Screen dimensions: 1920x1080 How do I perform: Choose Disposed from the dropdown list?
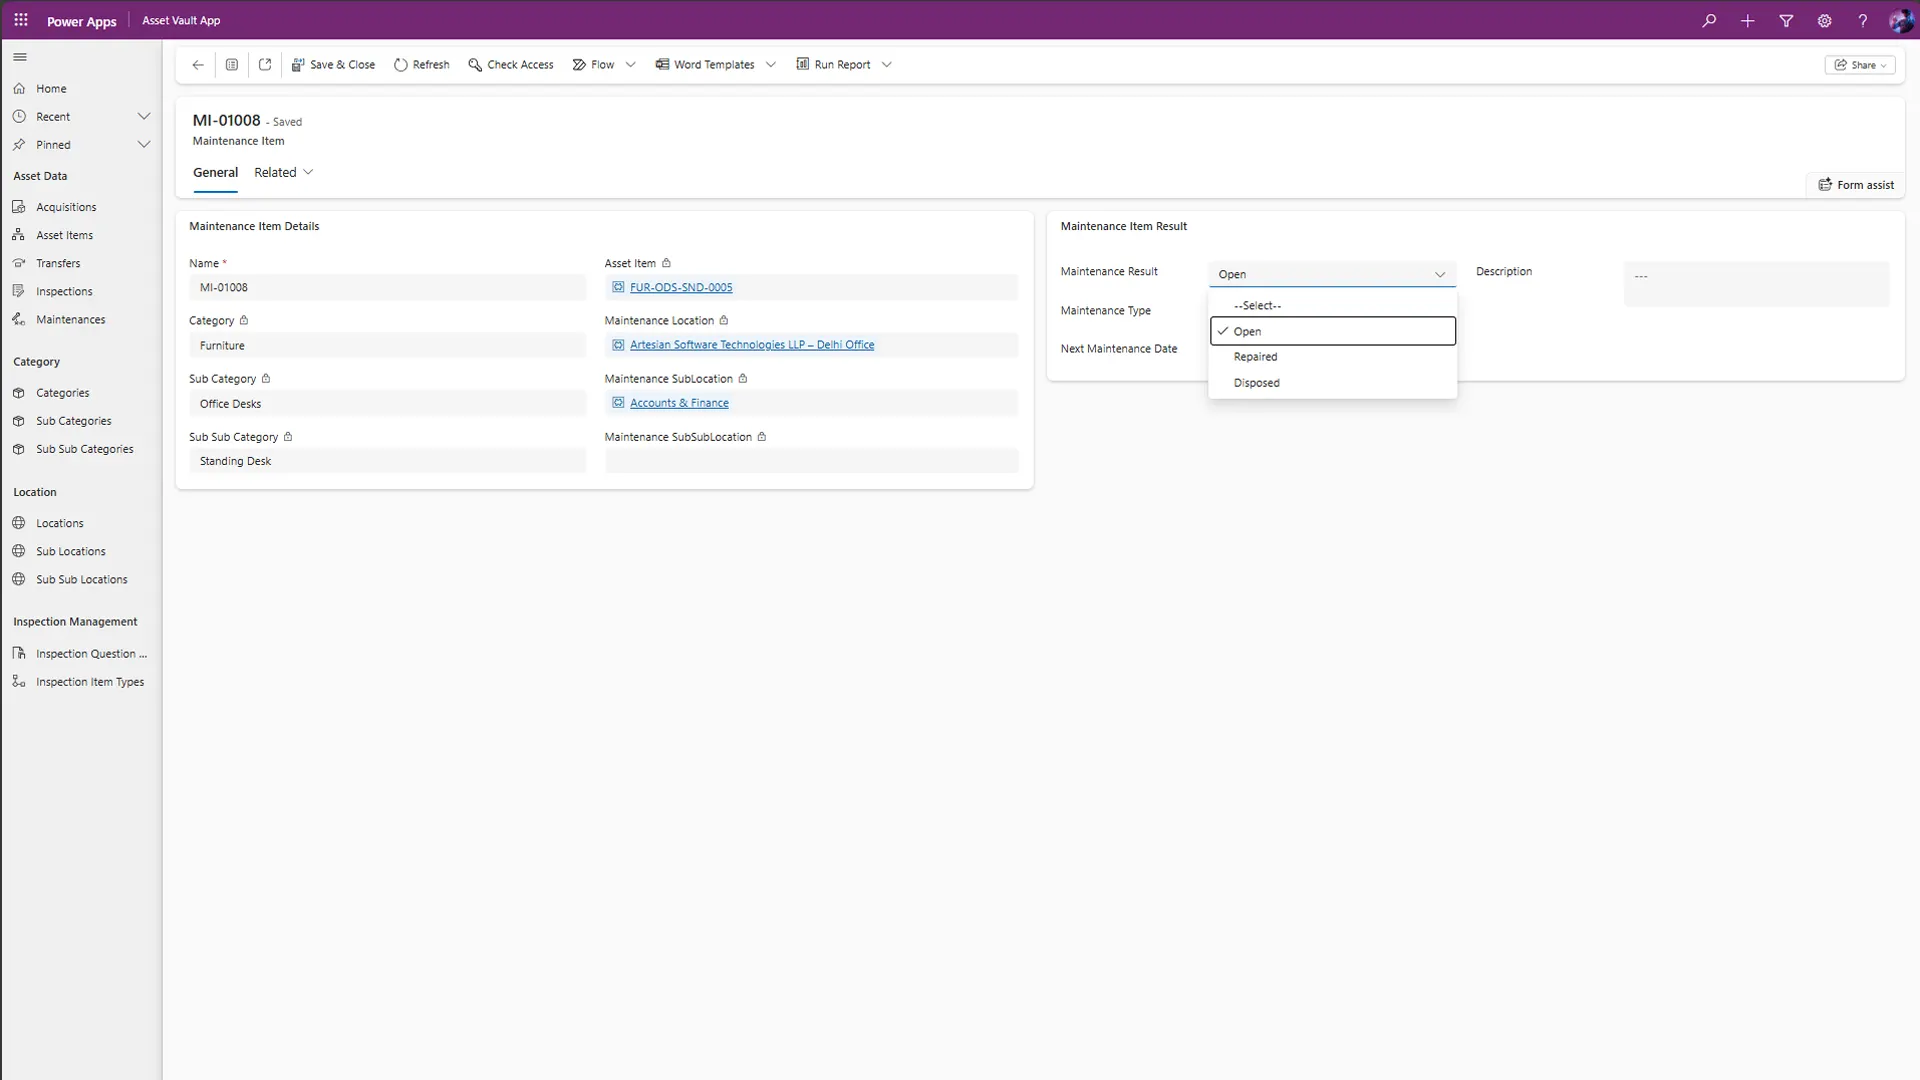[1256, 383]
